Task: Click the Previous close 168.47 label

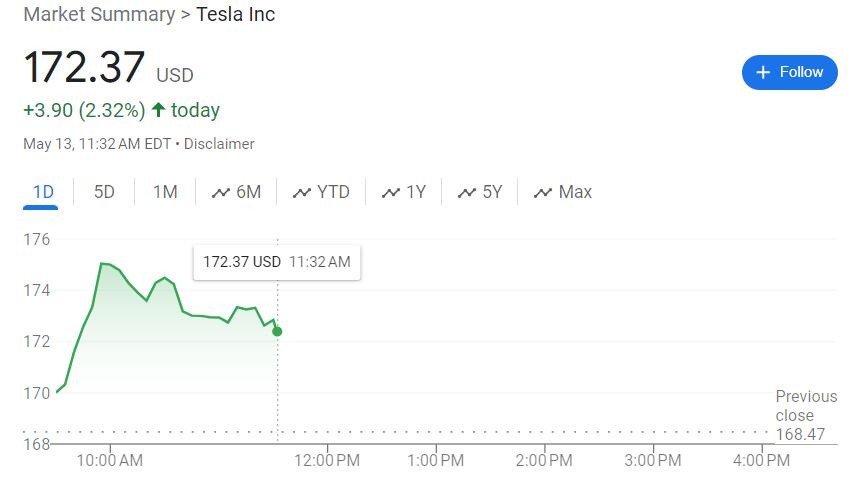Action: pos(800,415)
